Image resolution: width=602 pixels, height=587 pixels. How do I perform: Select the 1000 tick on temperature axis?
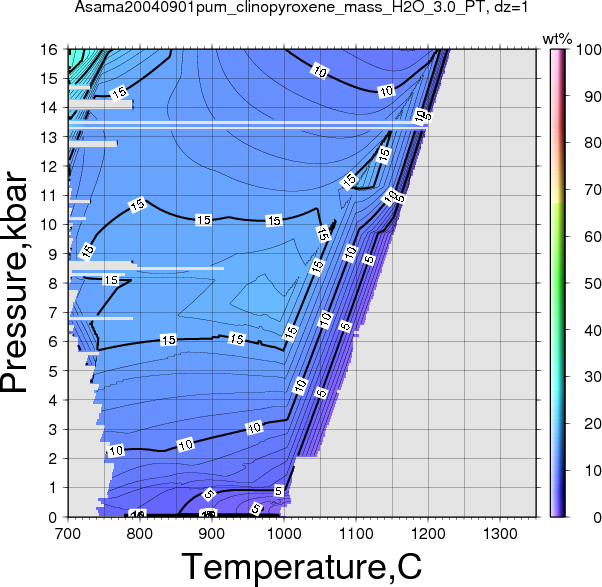[284, 534]
